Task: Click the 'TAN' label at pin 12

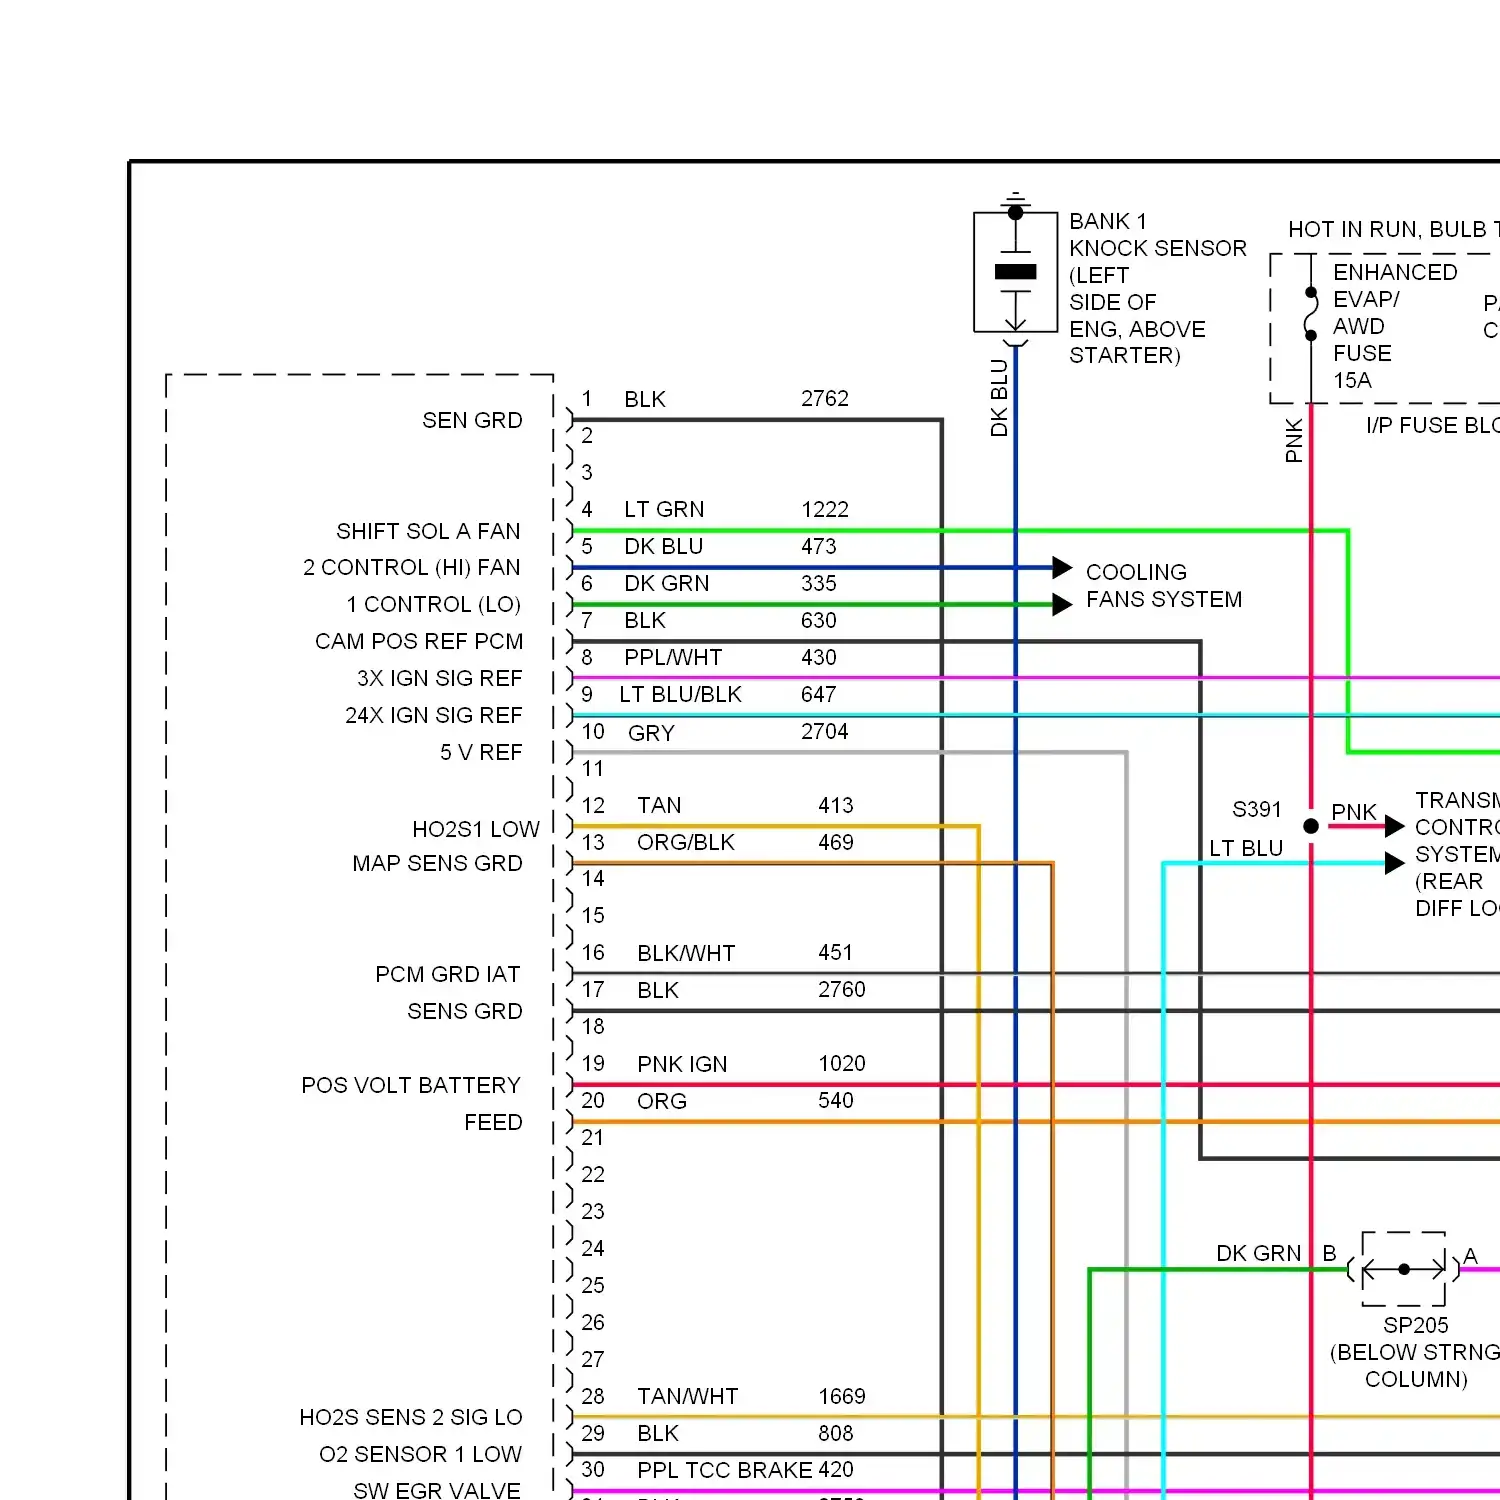Action: tap(659, 805)
